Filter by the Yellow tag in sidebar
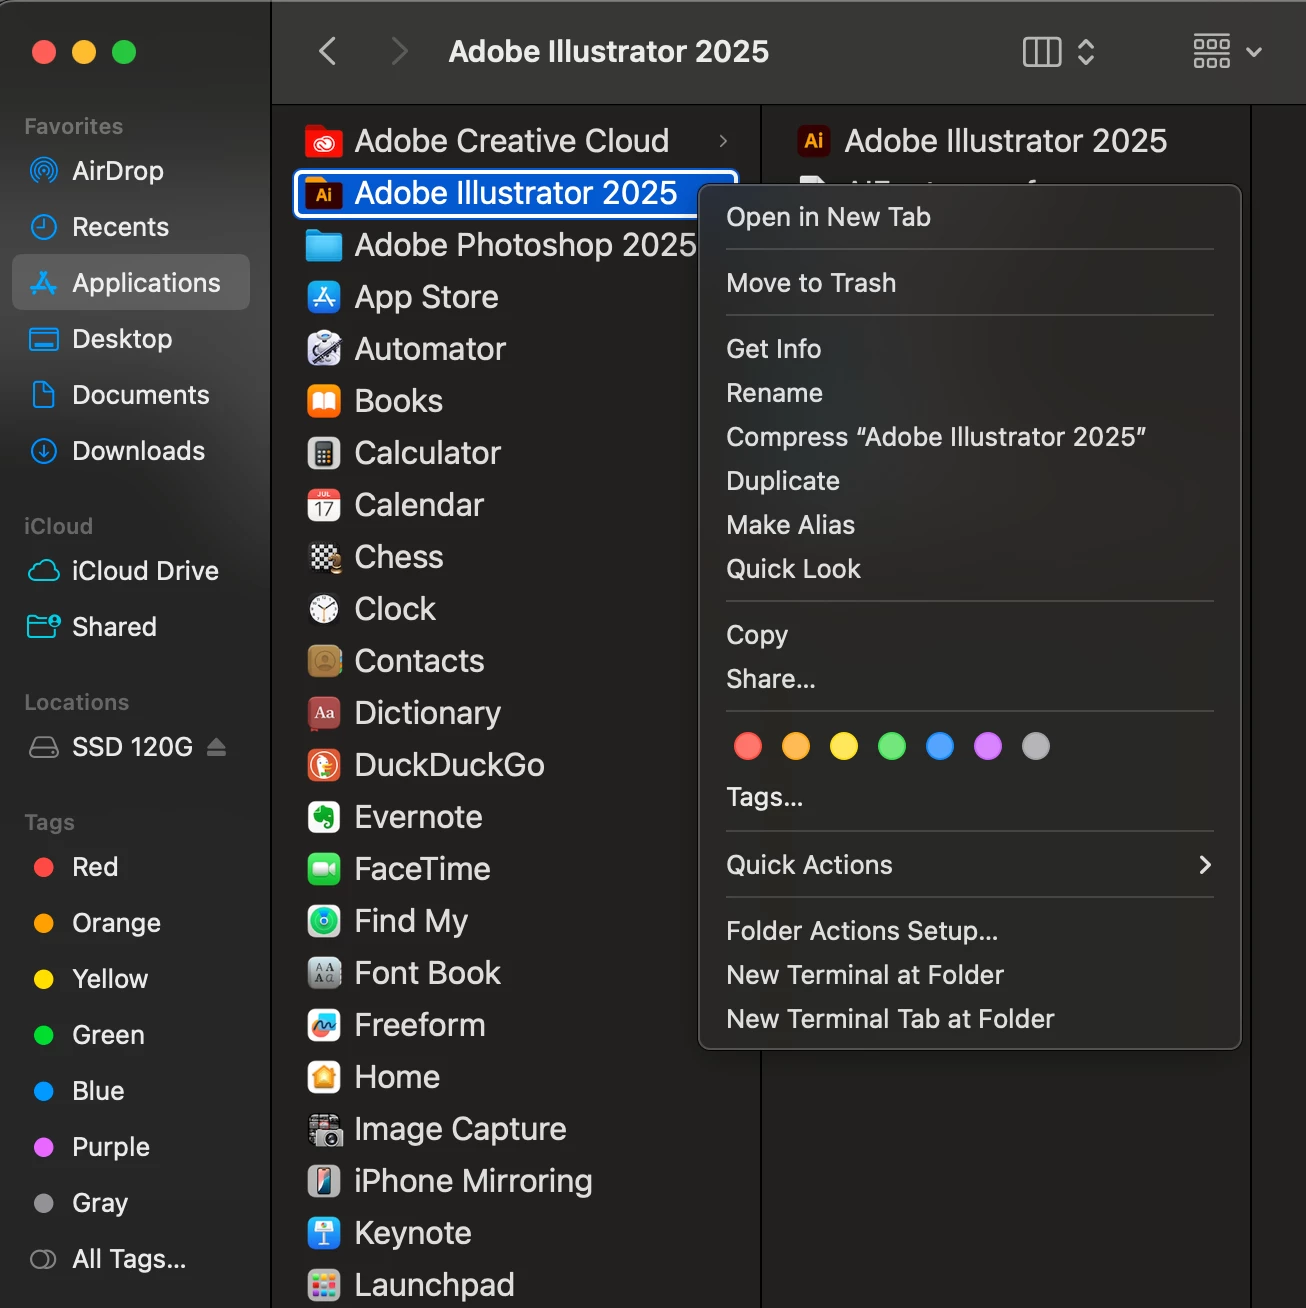Image resolution: width=1306 pixels, height=1308 pixels. point(131,979)
